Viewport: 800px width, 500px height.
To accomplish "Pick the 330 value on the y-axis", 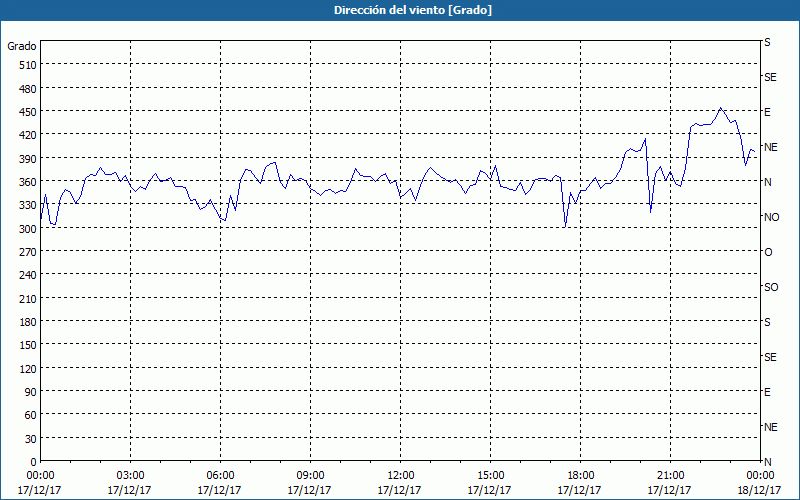I will coord(29,206).
